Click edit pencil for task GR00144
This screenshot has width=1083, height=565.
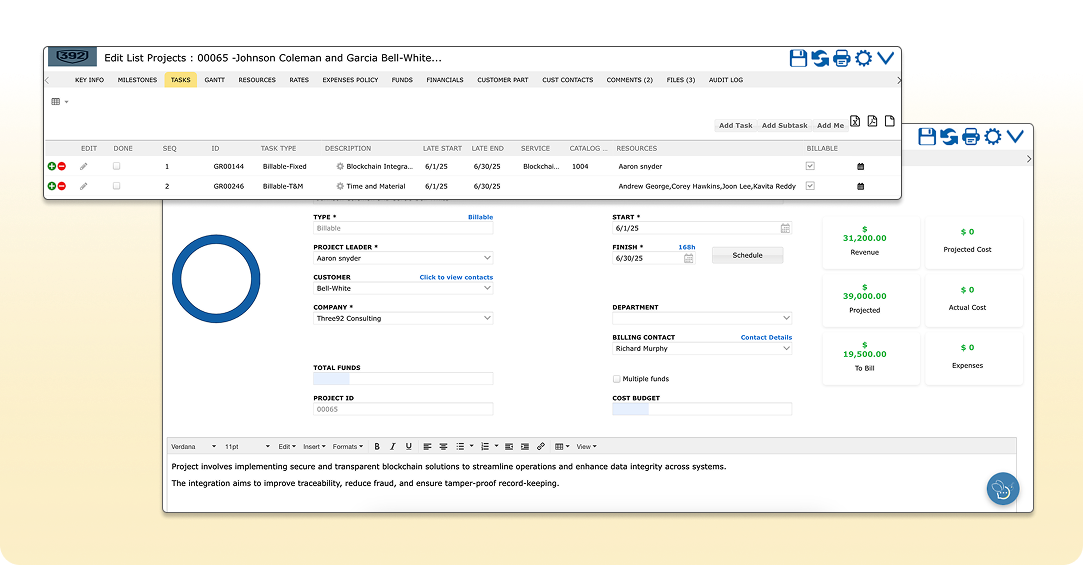pos(84,166)
